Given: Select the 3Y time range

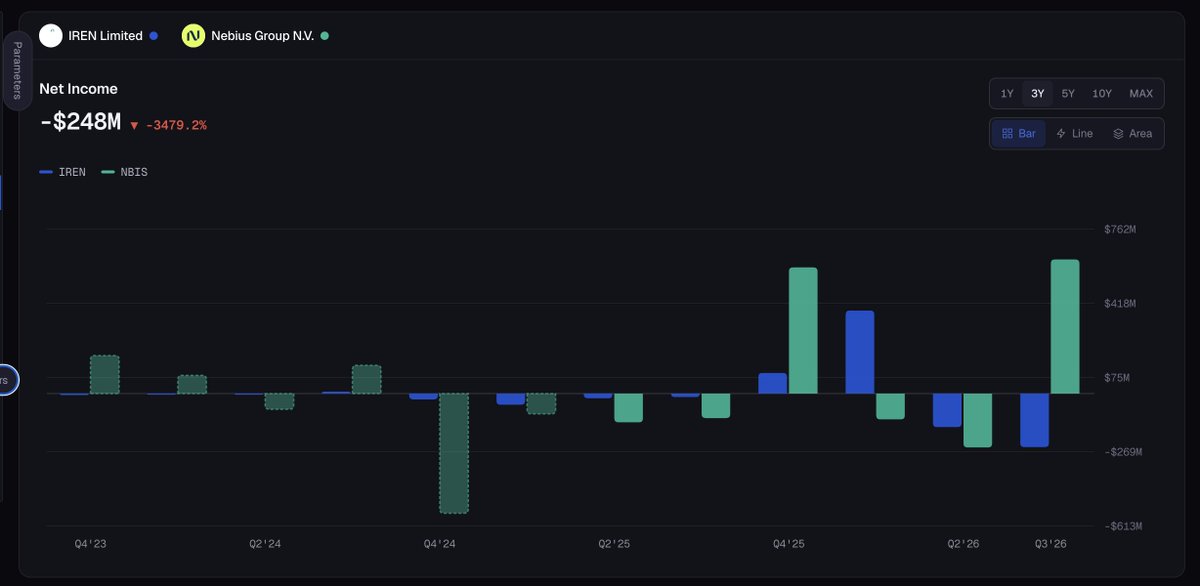Looking at the screenshot, I should [1038, 94].
